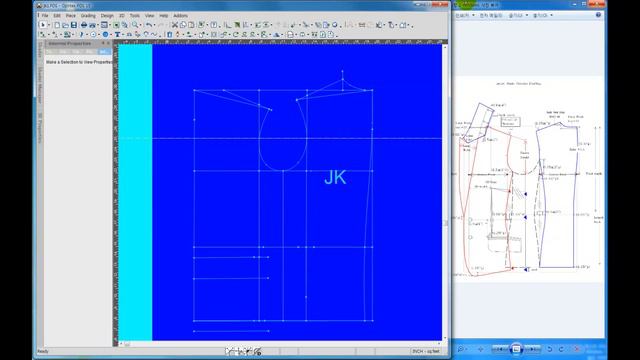
Task: Click actual-size button in photo viewer
Action: [x=480, y=349]
